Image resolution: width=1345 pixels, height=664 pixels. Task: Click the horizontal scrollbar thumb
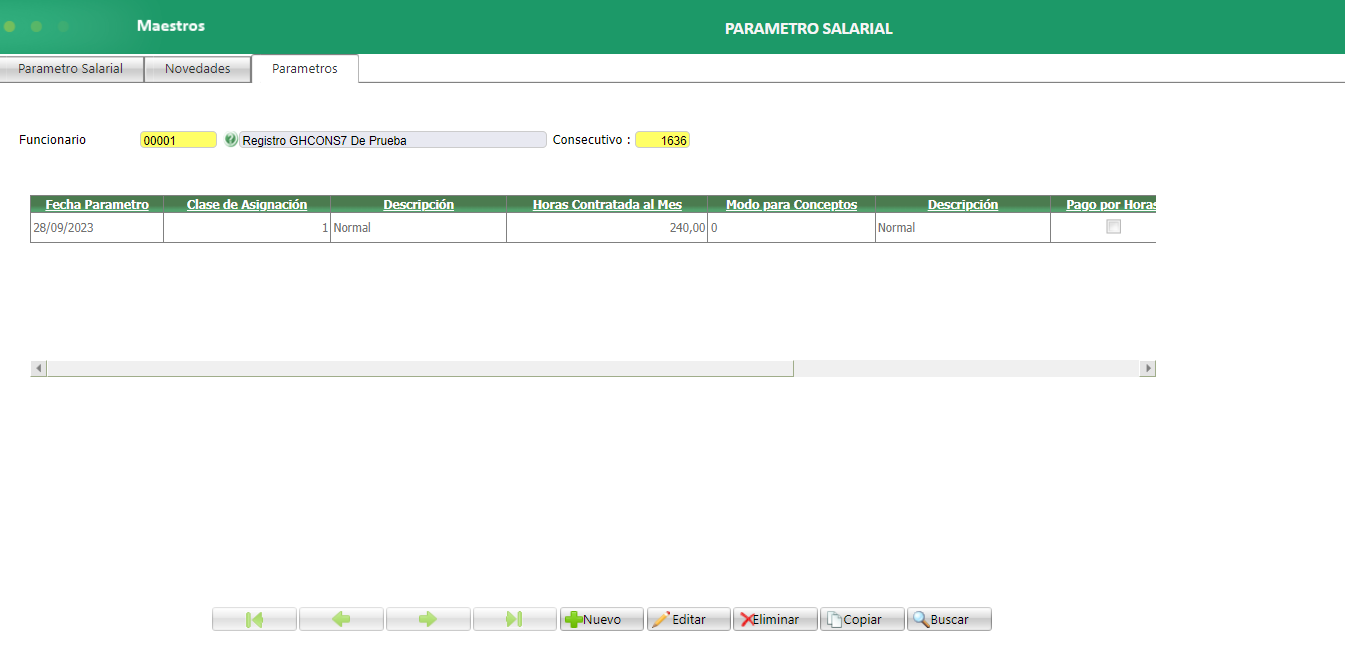point(420,369)
